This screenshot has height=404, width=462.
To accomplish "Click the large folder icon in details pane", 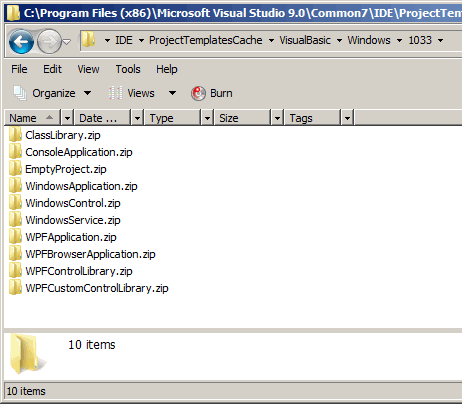I will tap(27, 354).
